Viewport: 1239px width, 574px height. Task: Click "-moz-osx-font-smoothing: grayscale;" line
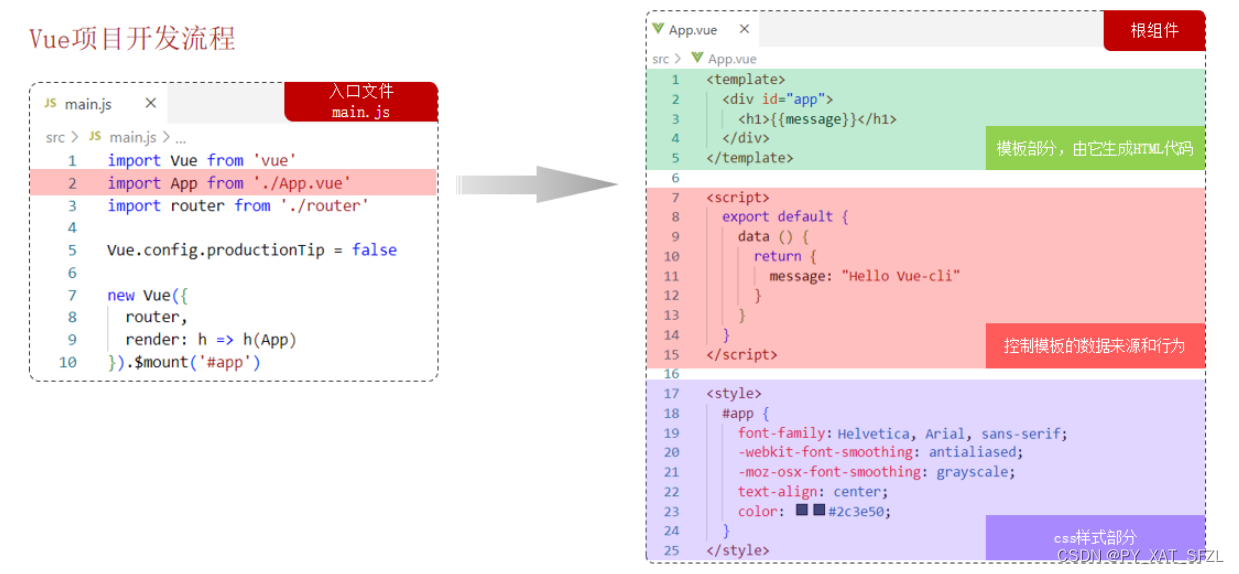(x=876, y=471)
